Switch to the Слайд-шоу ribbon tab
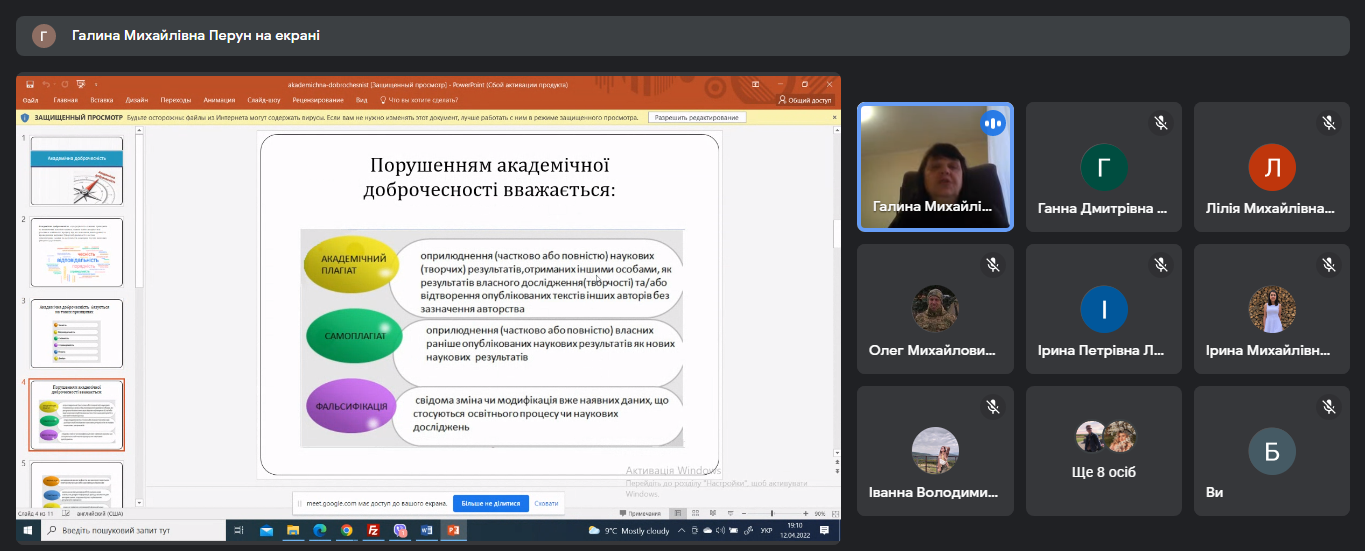The width and height of the screenshot is (1365, 551). click(x=264, y=100)
